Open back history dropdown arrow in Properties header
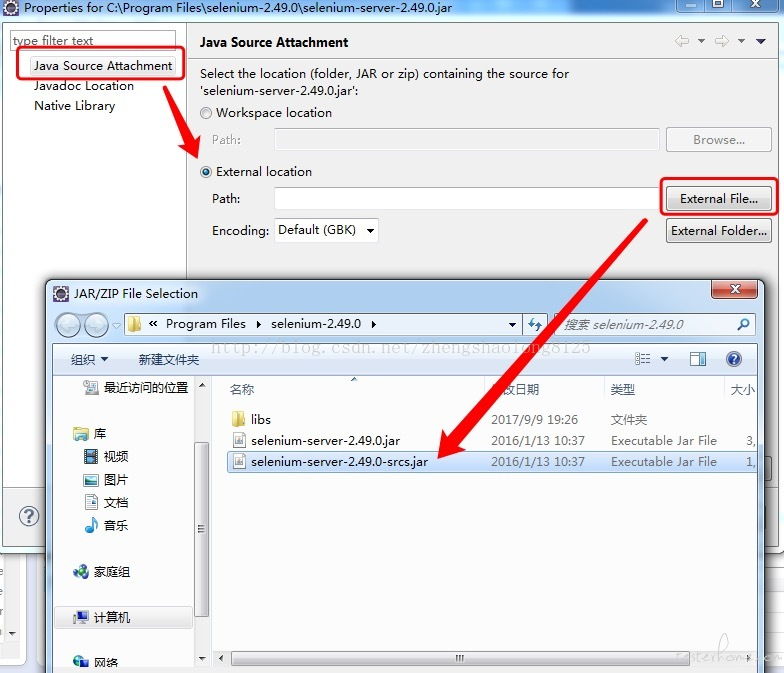The width and height of the screenshot is (784, 673). [x=702, y=41]
